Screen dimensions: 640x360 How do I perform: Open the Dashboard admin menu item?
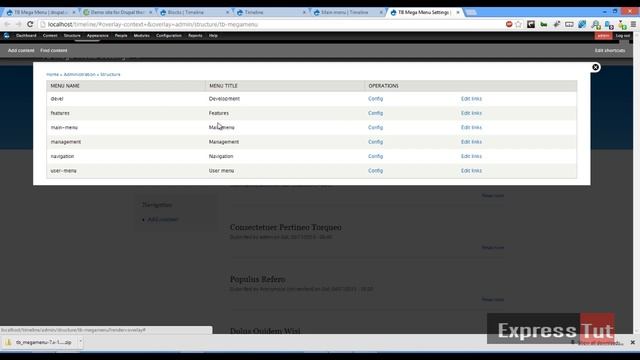(26, 36)
